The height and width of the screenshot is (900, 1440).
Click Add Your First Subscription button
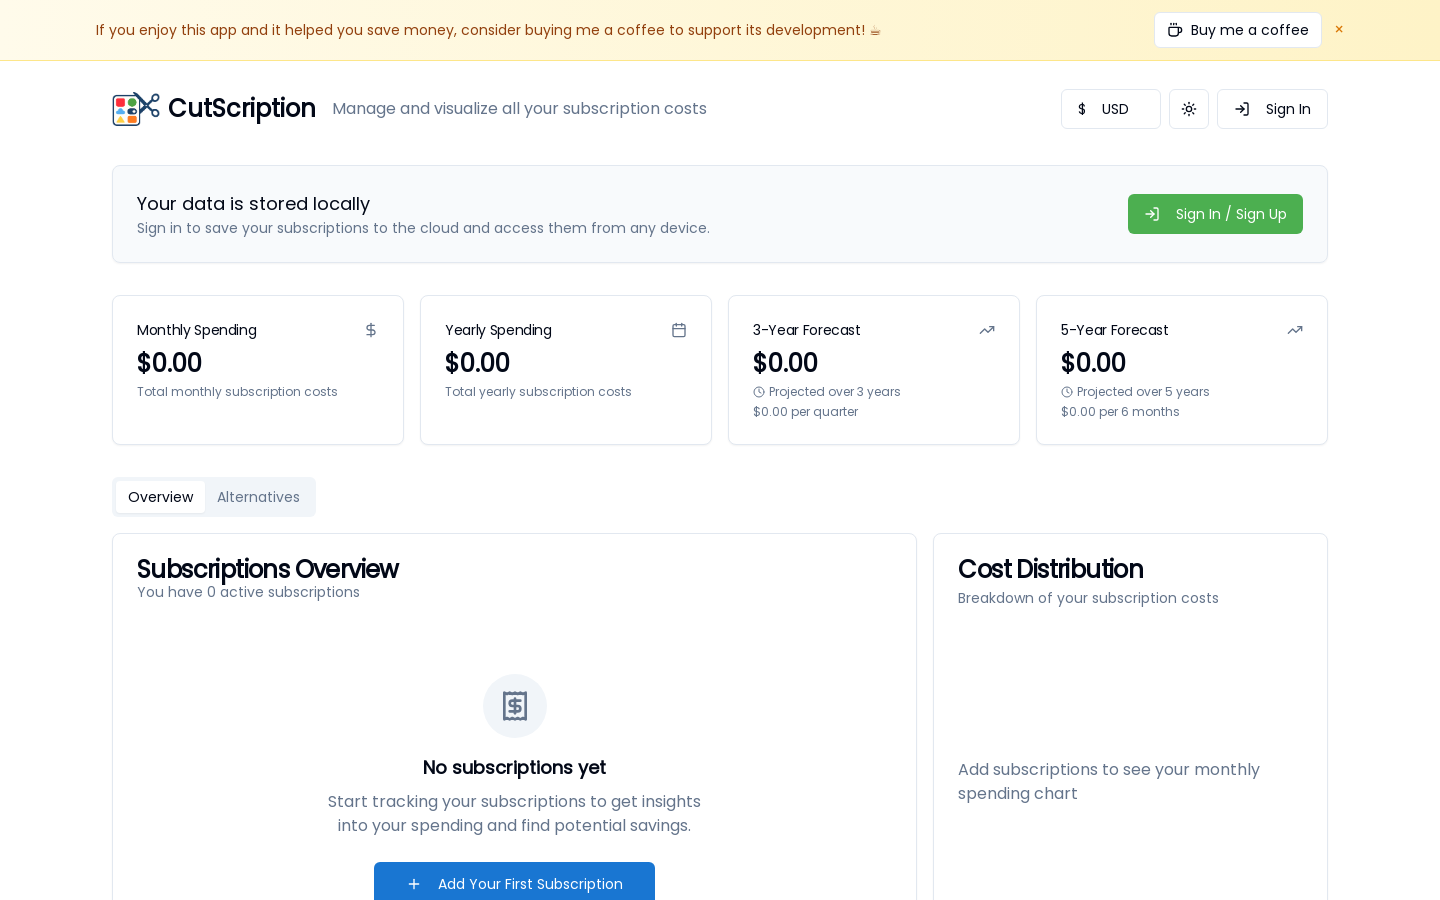click(x=514, y=882)
